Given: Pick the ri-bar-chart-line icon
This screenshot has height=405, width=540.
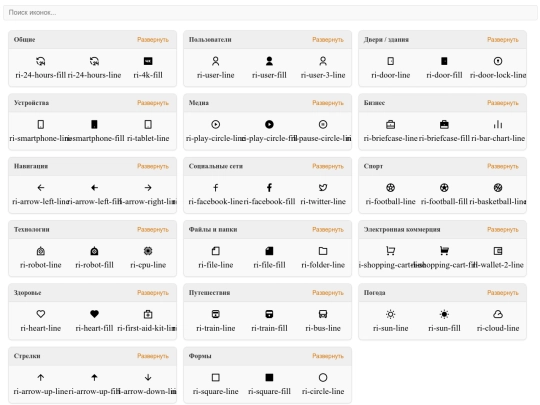Looking at the screenshot, I should 498,124.
